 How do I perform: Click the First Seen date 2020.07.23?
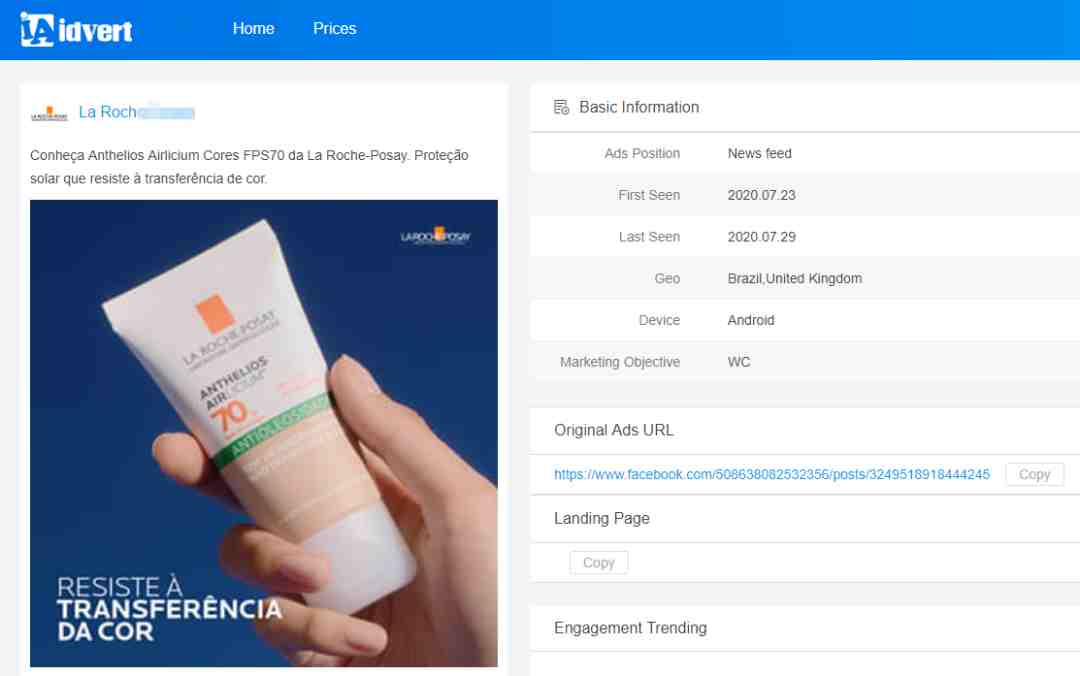[x=761, y=195]
